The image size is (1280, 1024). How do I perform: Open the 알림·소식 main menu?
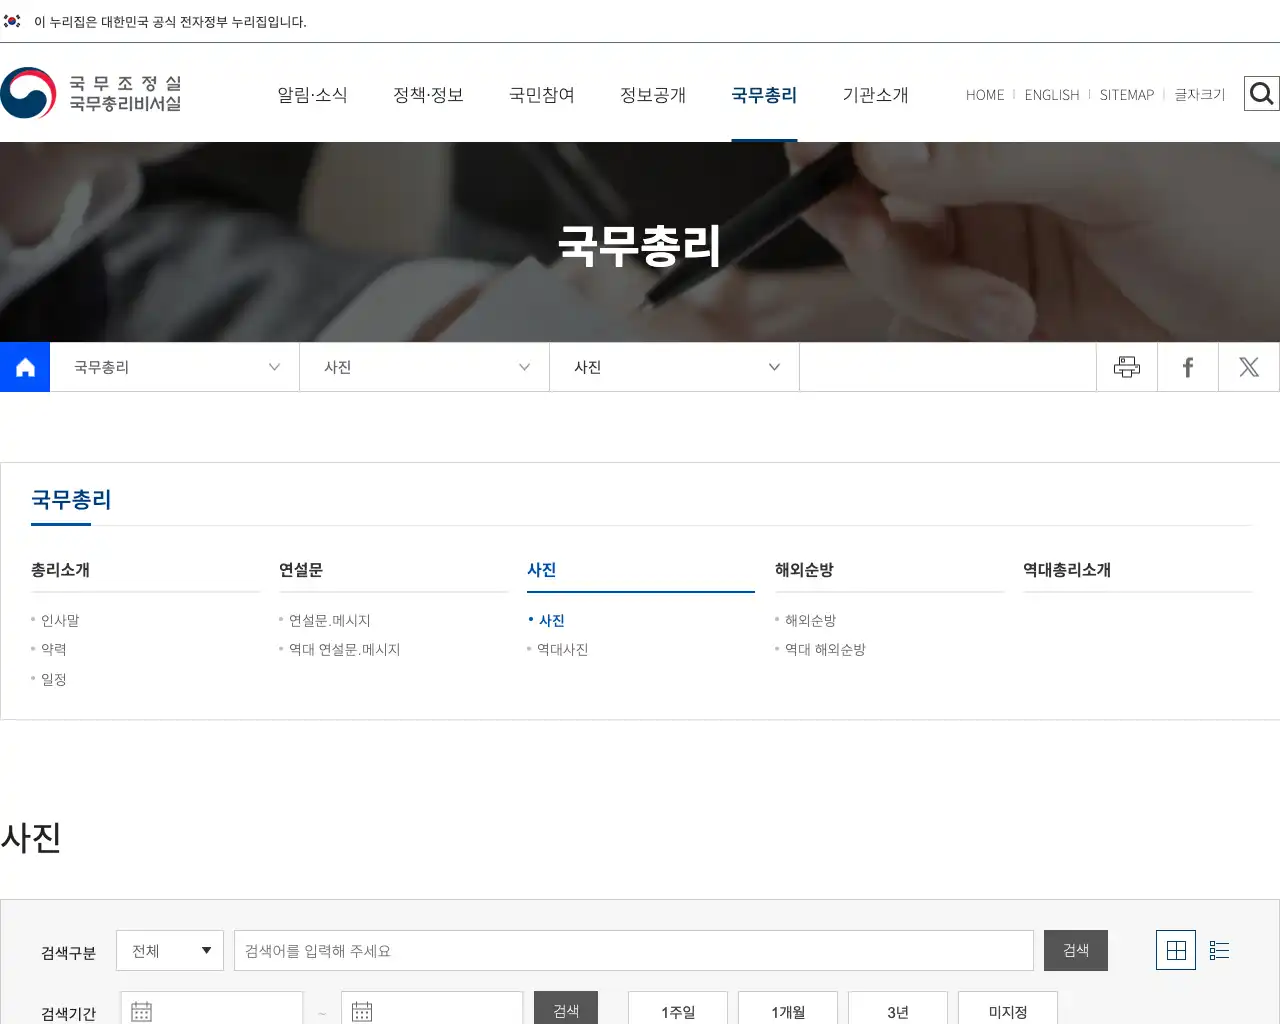pyautogui.click(x=312, y=95)
